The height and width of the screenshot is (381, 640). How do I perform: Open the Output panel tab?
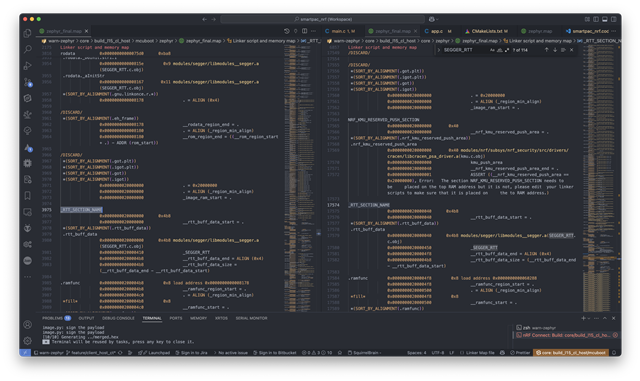pyautogui.click(x=86, y=318)
